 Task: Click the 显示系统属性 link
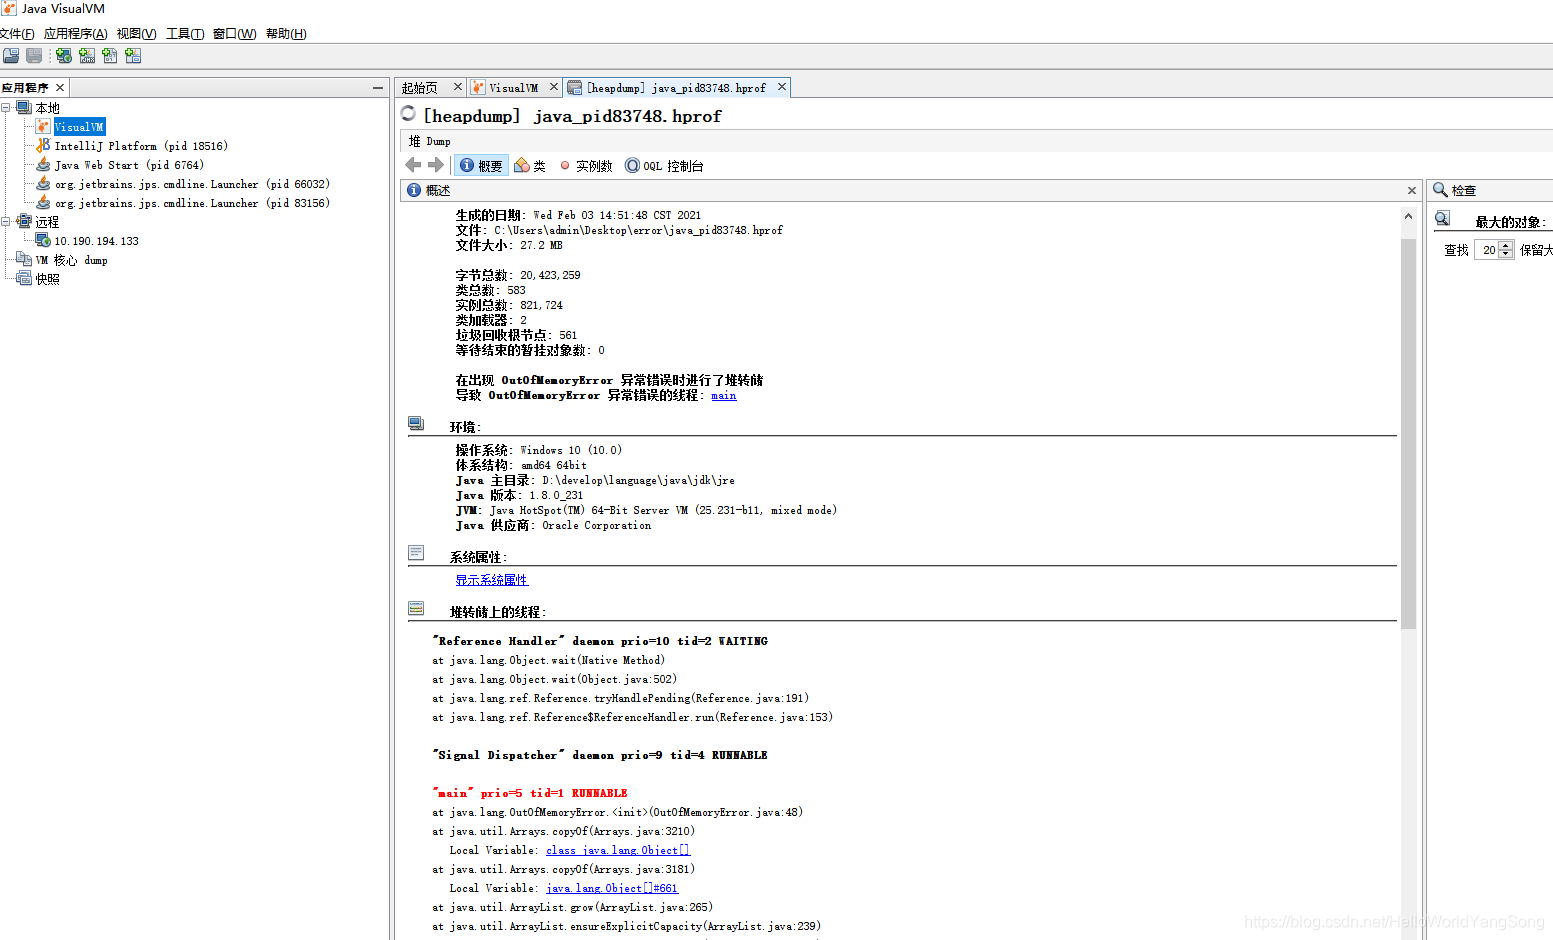tap(491, 580)
